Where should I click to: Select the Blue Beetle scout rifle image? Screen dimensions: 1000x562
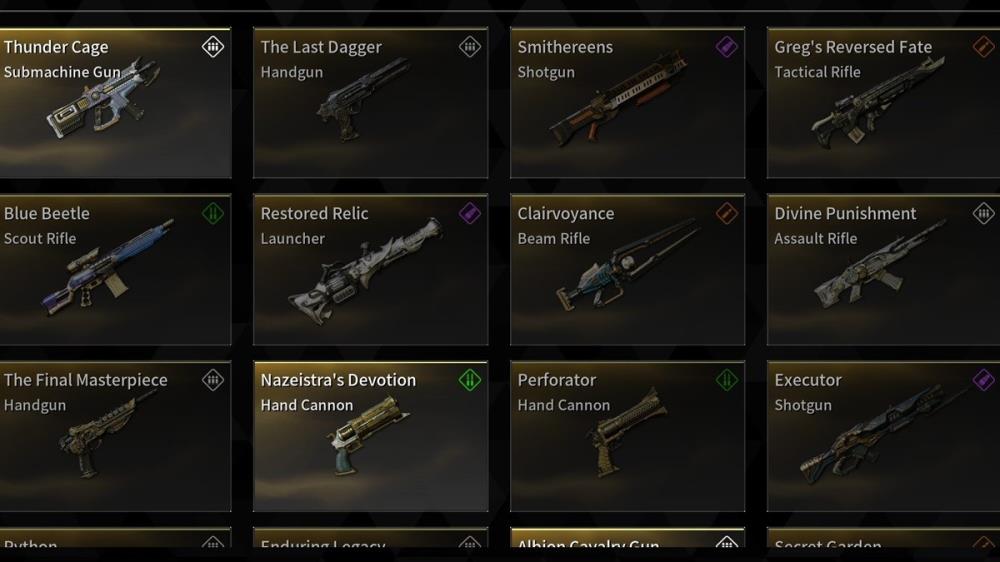coord(107,267)
